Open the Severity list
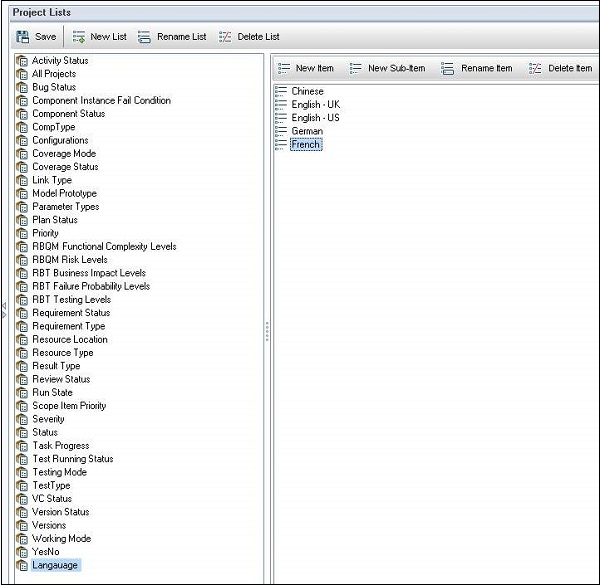Image resolution: width=600 pixels, height=585 pixels. pos(48,419)
